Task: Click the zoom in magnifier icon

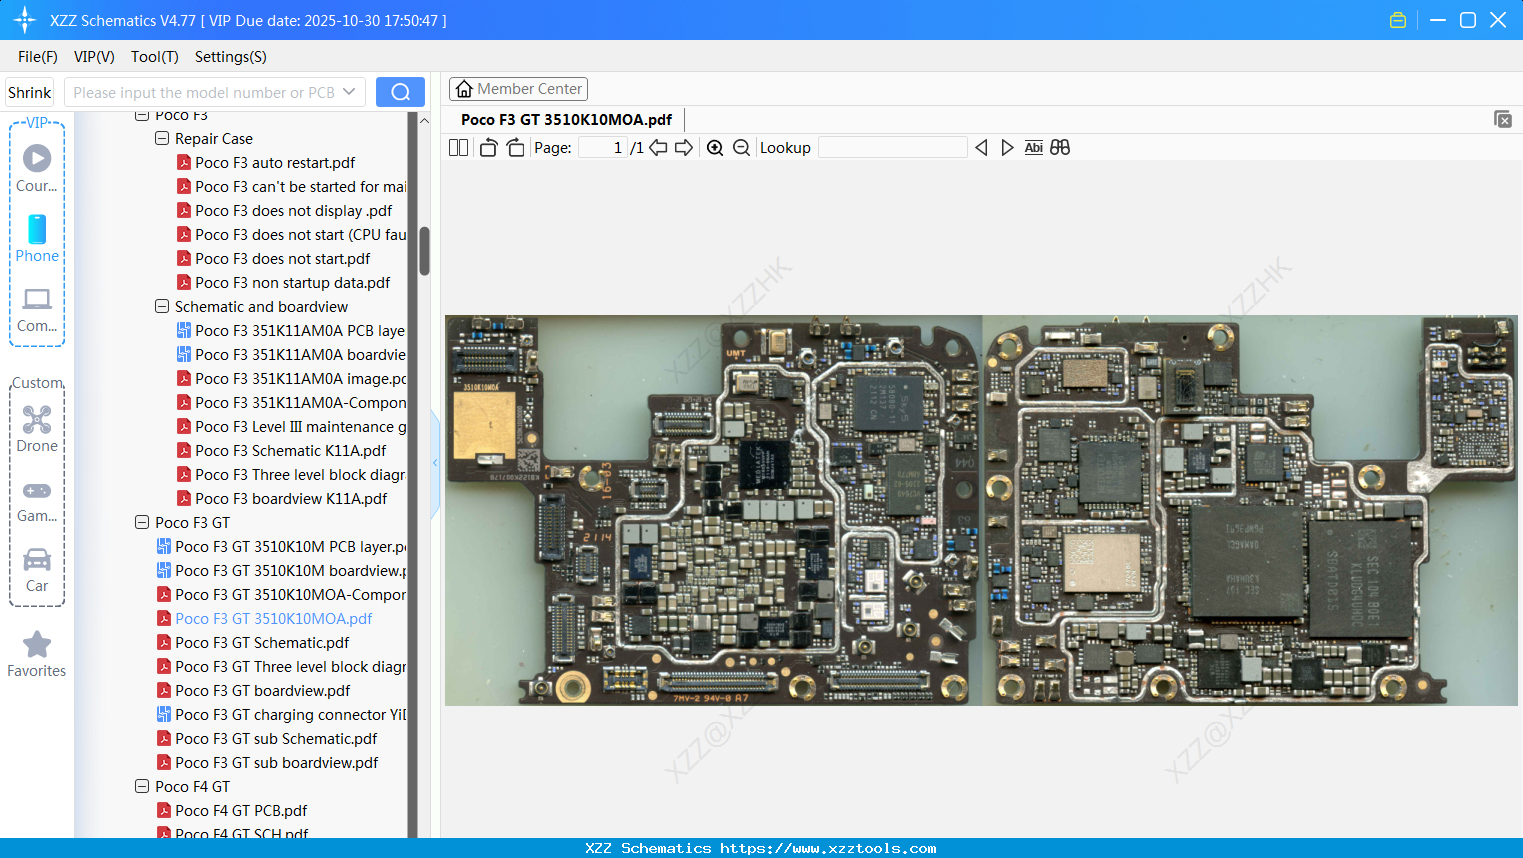Action: [715, 148]
